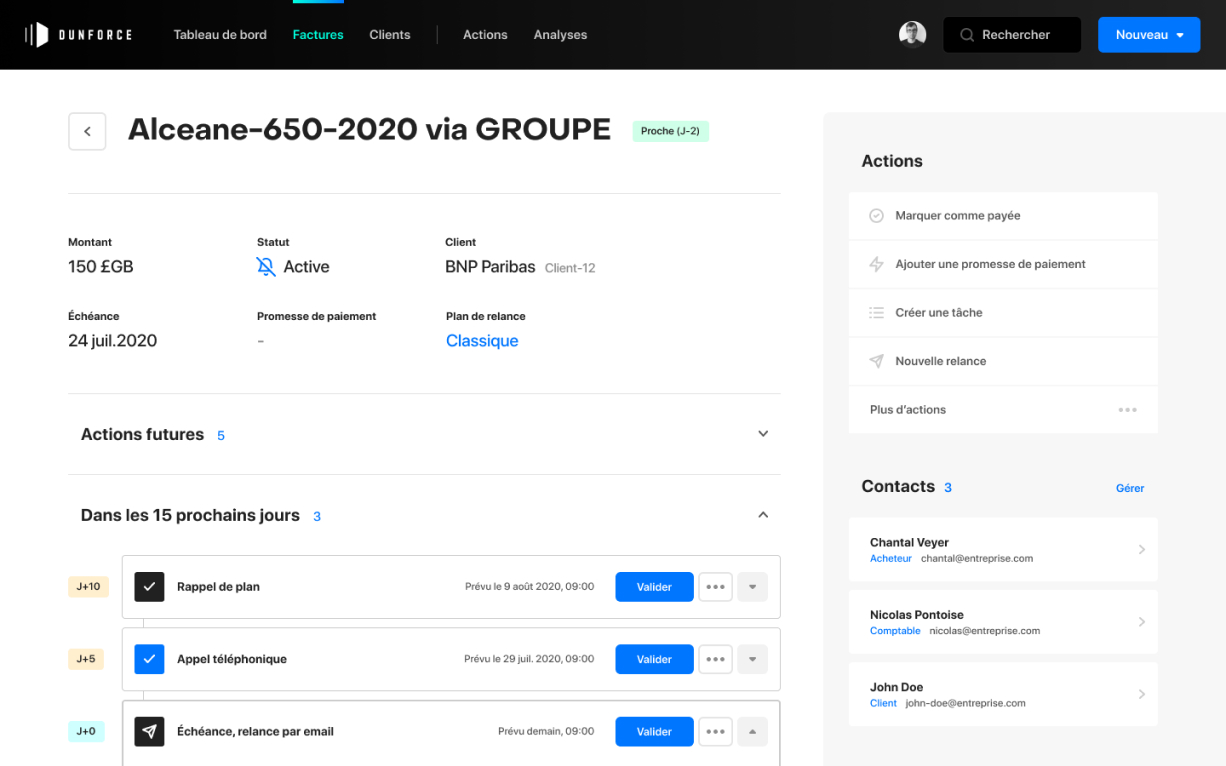Image resolution: width=1226 pixels, height=766 pixels.
Task: Click 'Prévu demain, 09:00' schedule text
Action: (546, 731)
